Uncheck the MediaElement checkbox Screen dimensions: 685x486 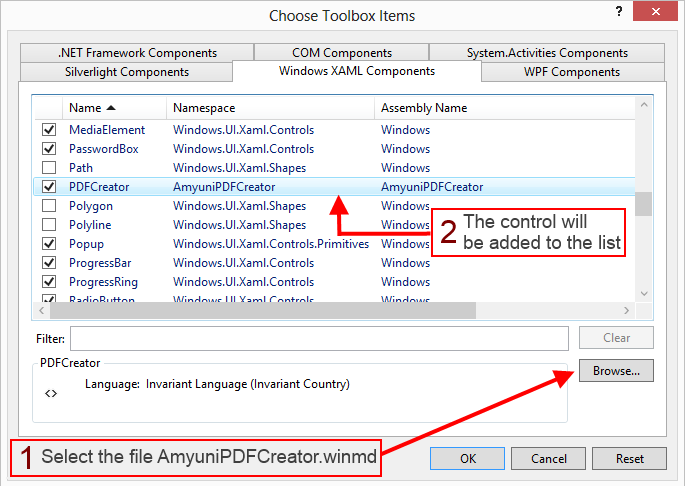[x=49, y=130]
